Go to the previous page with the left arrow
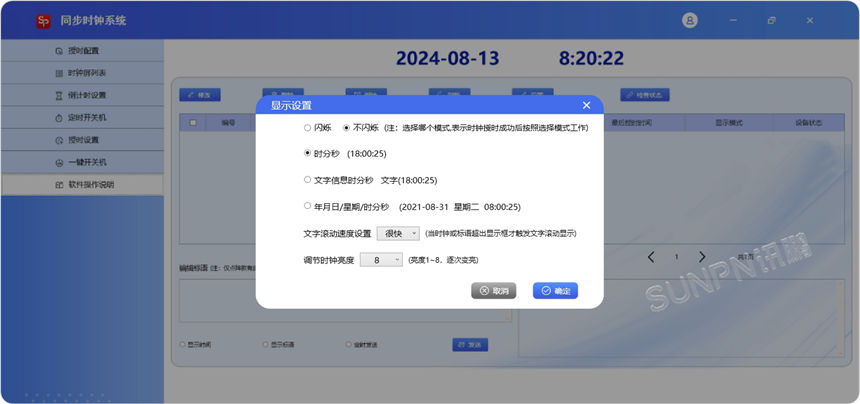This screenshot has width=860, height=404. (x=651, y=257)
